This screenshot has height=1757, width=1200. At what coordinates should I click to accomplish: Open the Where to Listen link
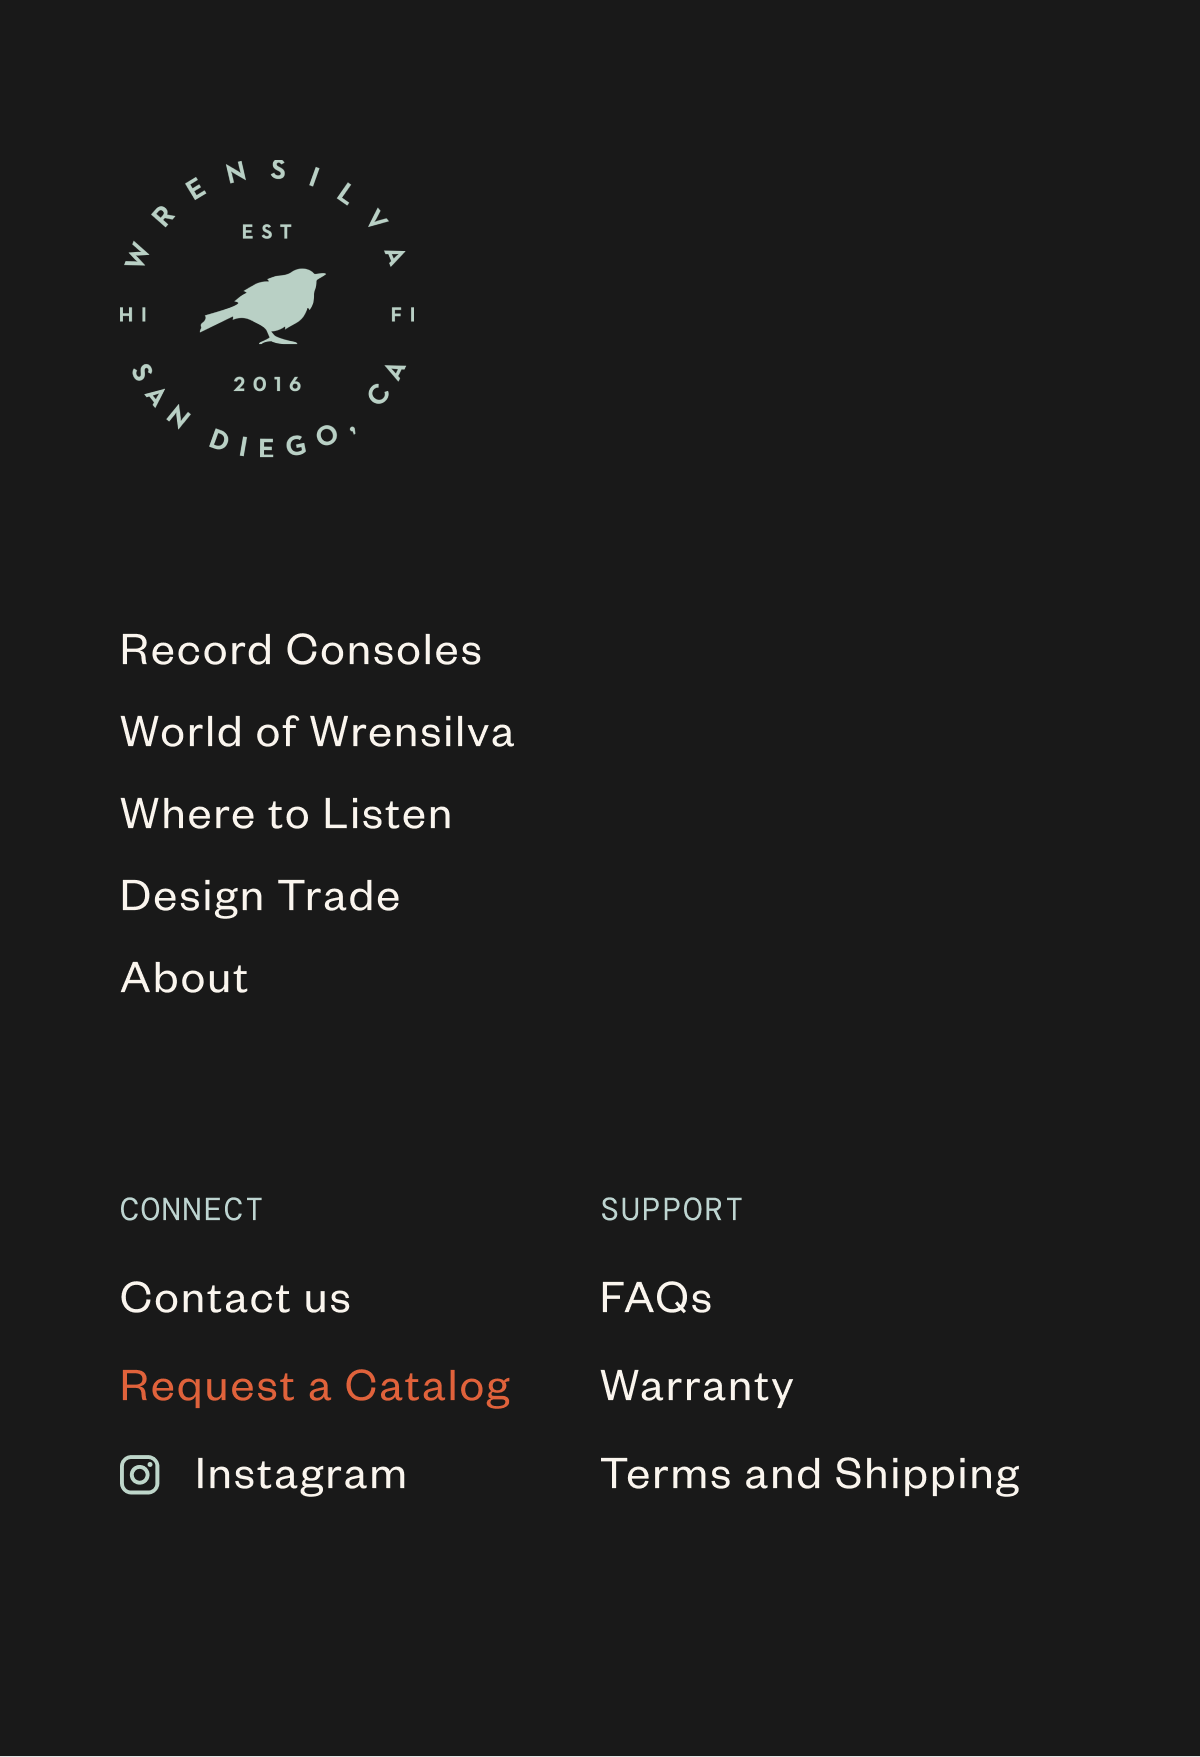tap(286, 814)
